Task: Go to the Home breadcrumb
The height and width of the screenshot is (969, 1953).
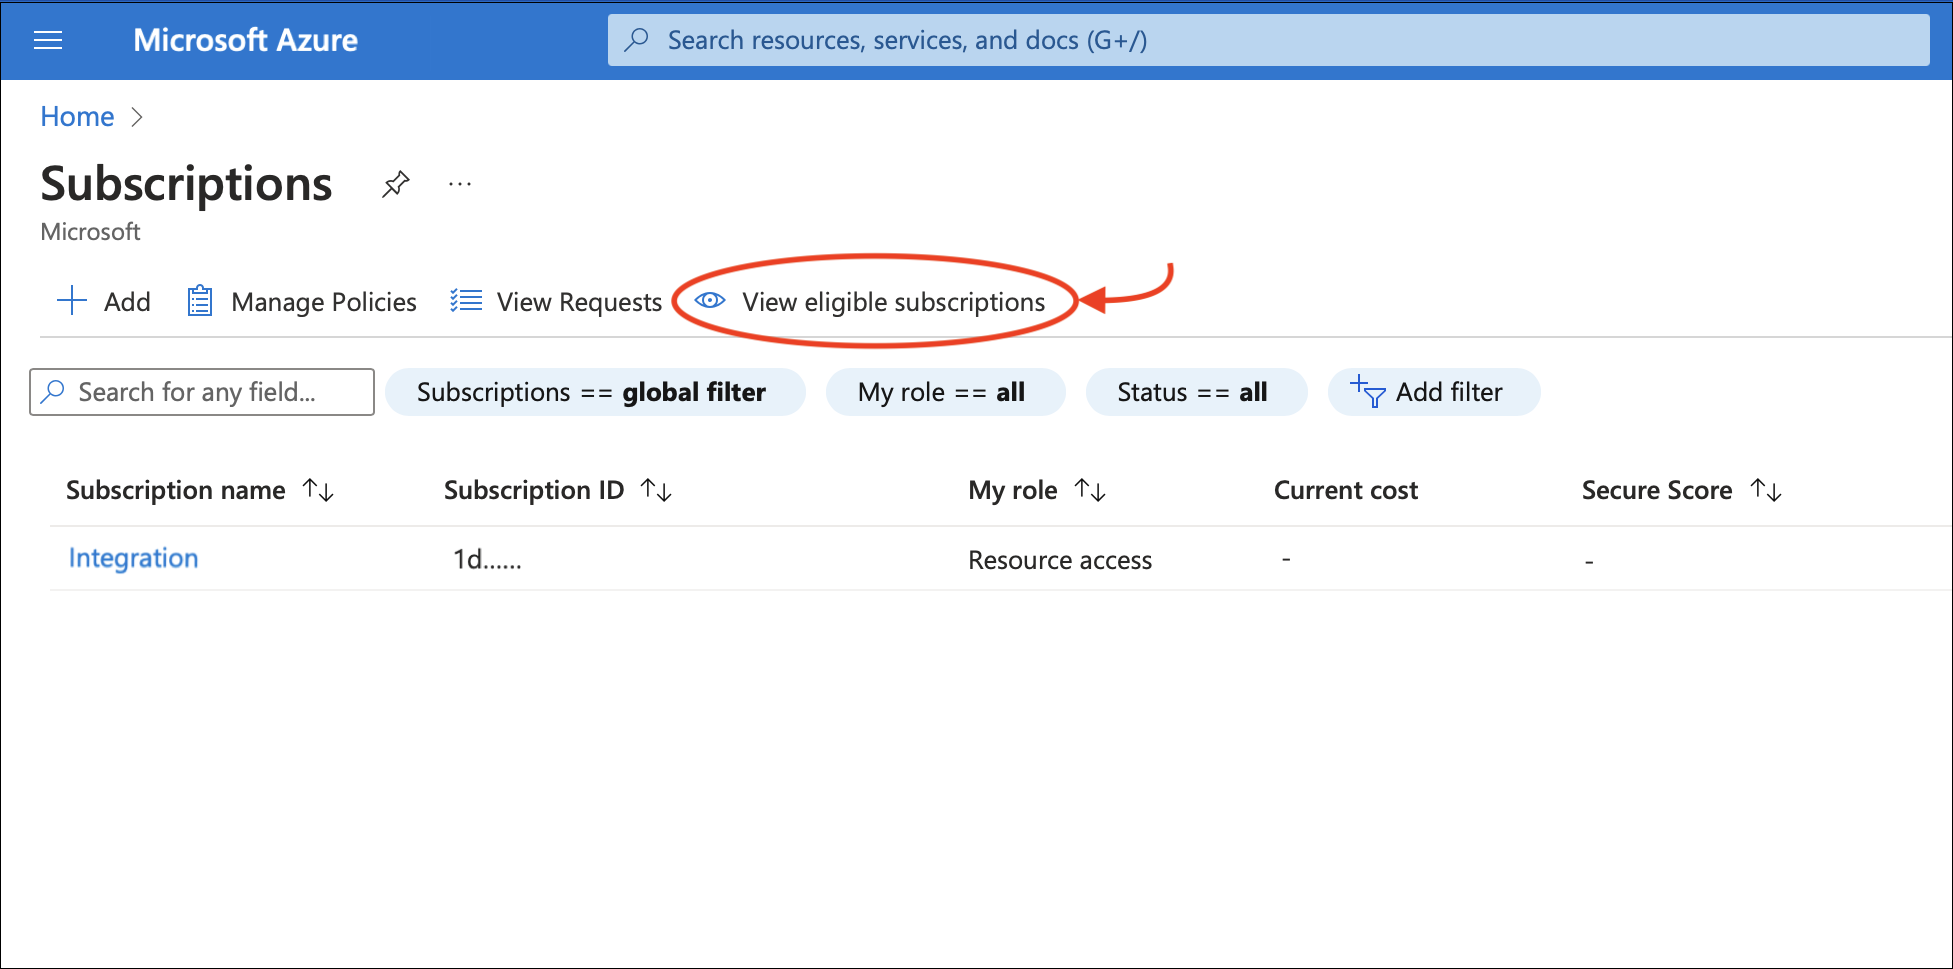Action: (77, 117)
